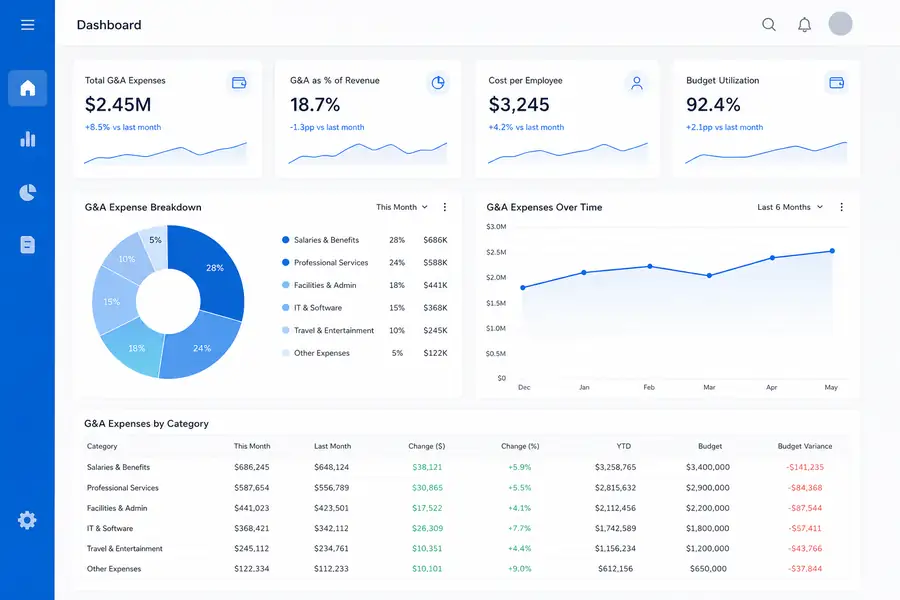Click the Jan data point on line chart
The height and width of the screenshot is (600, 900).
584,273
